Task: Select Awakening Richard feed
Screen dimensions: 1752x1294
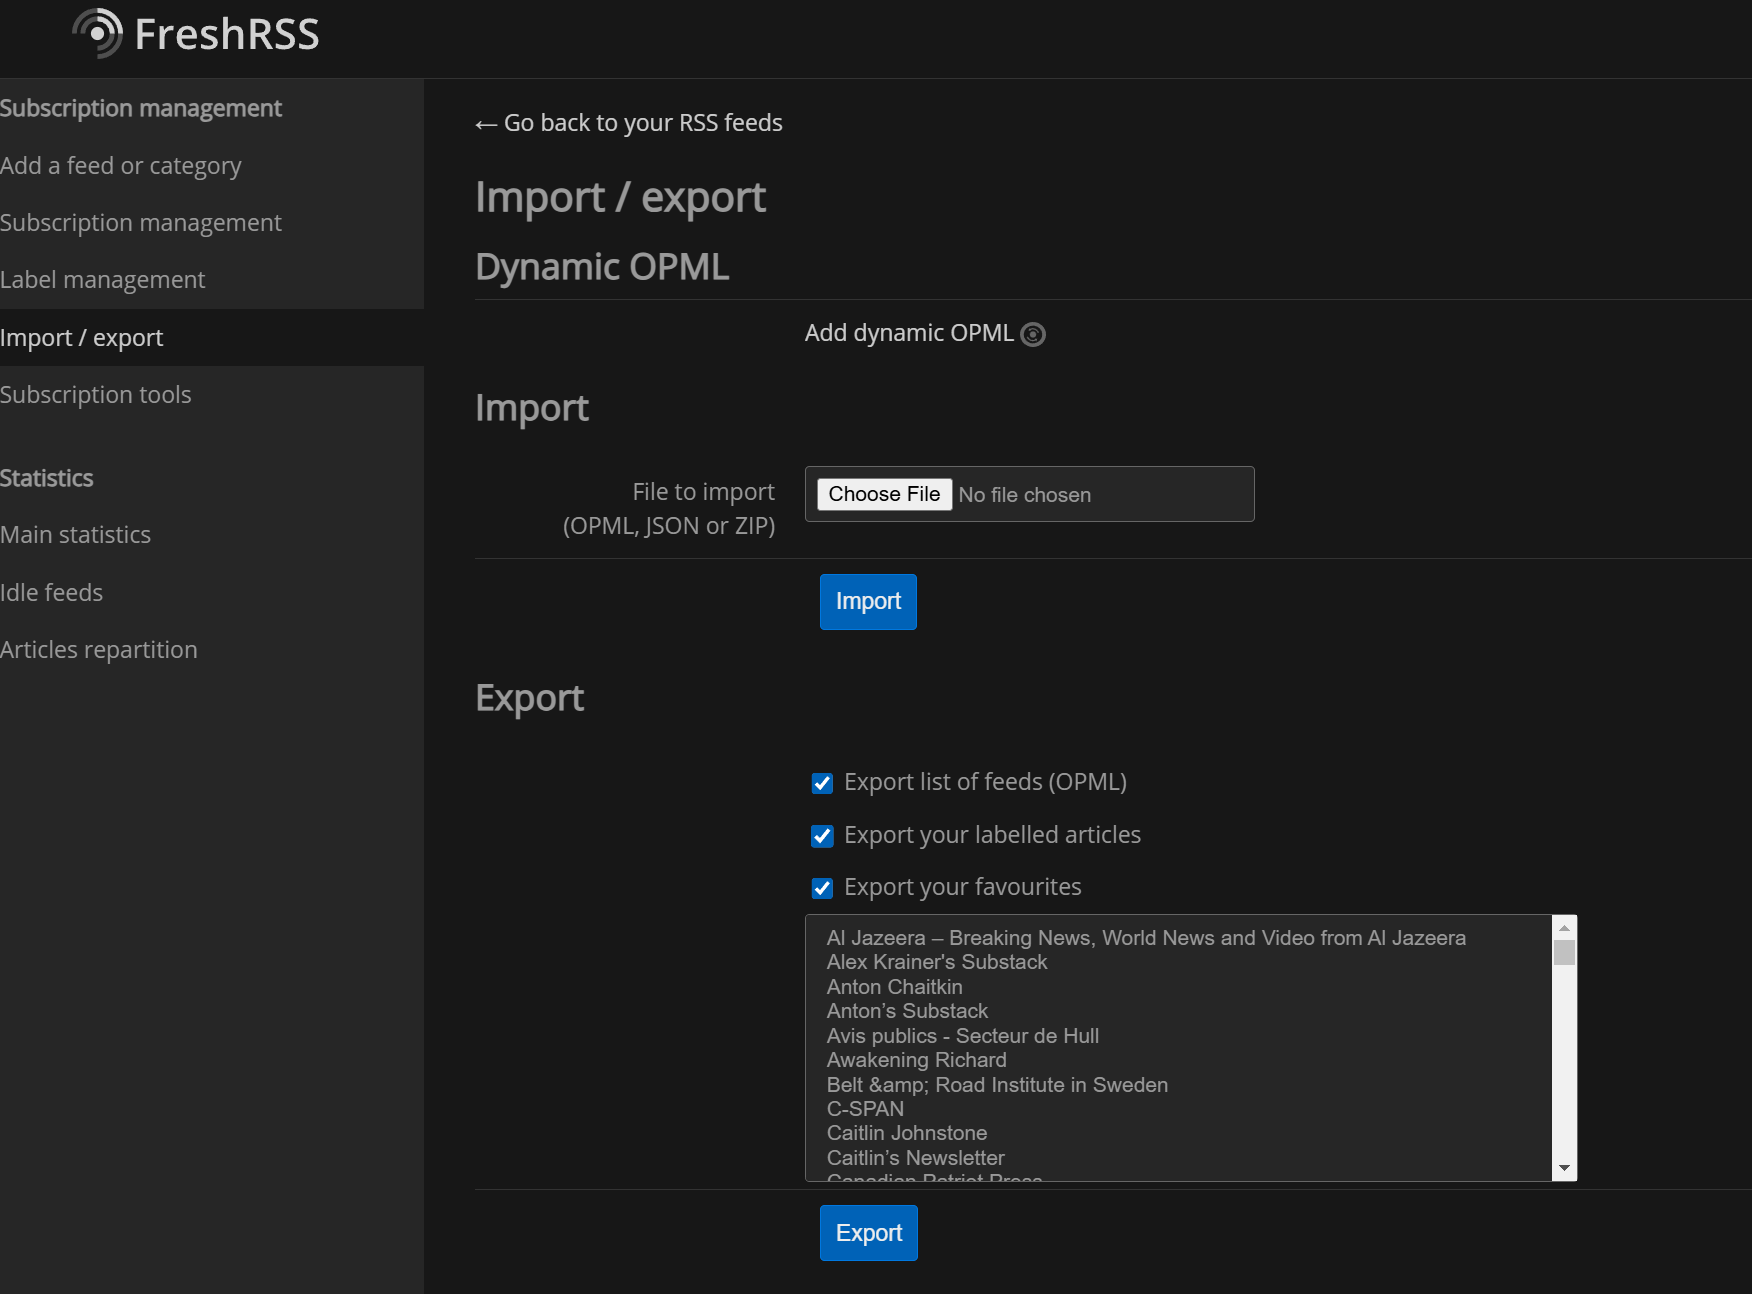Action: [x=917, y=1060]
